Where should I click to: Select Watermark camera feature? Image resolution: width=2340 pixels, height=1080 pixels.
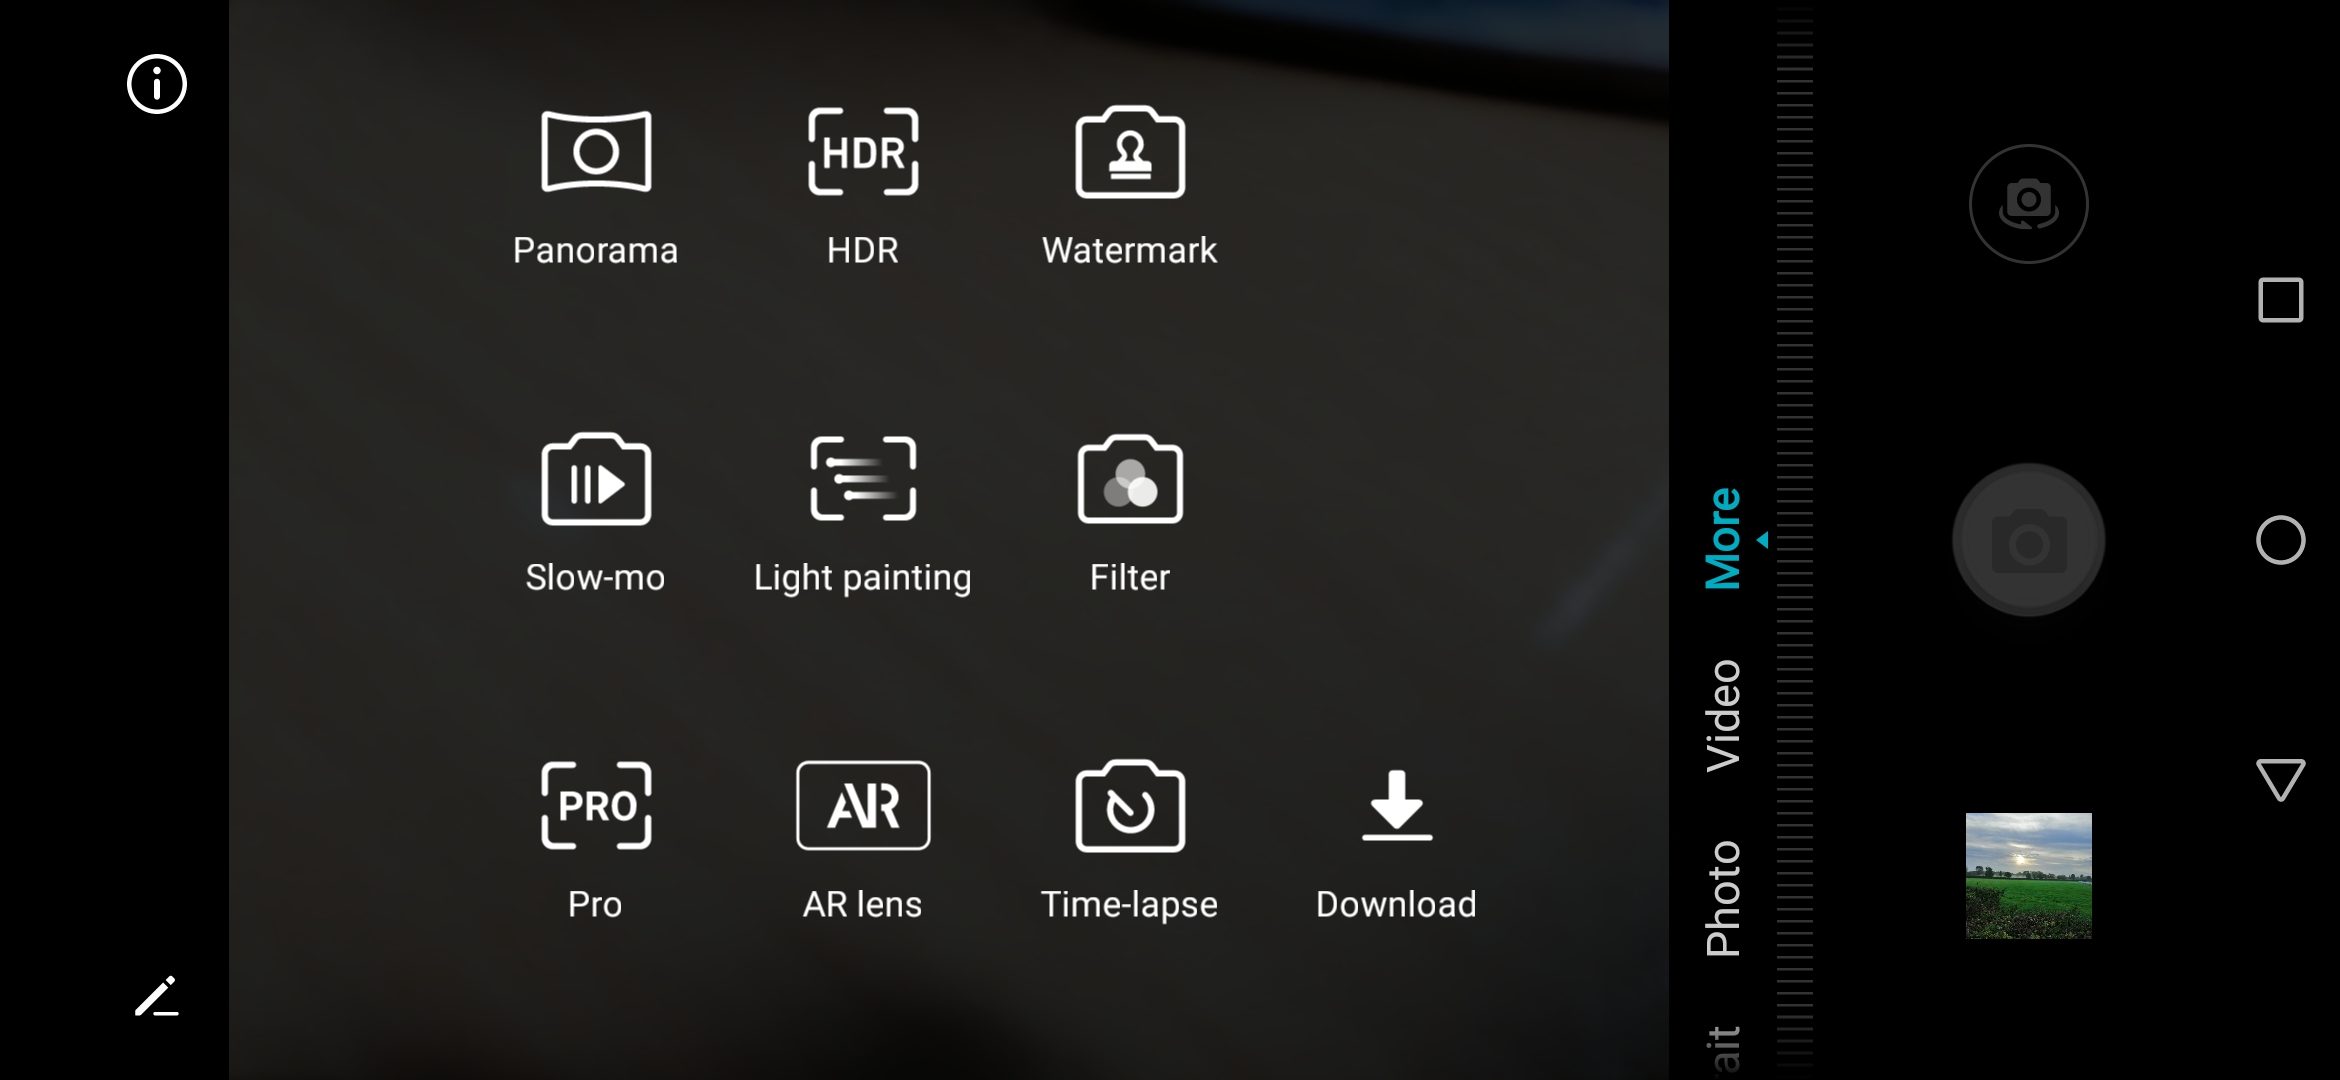pos(1130,185)
